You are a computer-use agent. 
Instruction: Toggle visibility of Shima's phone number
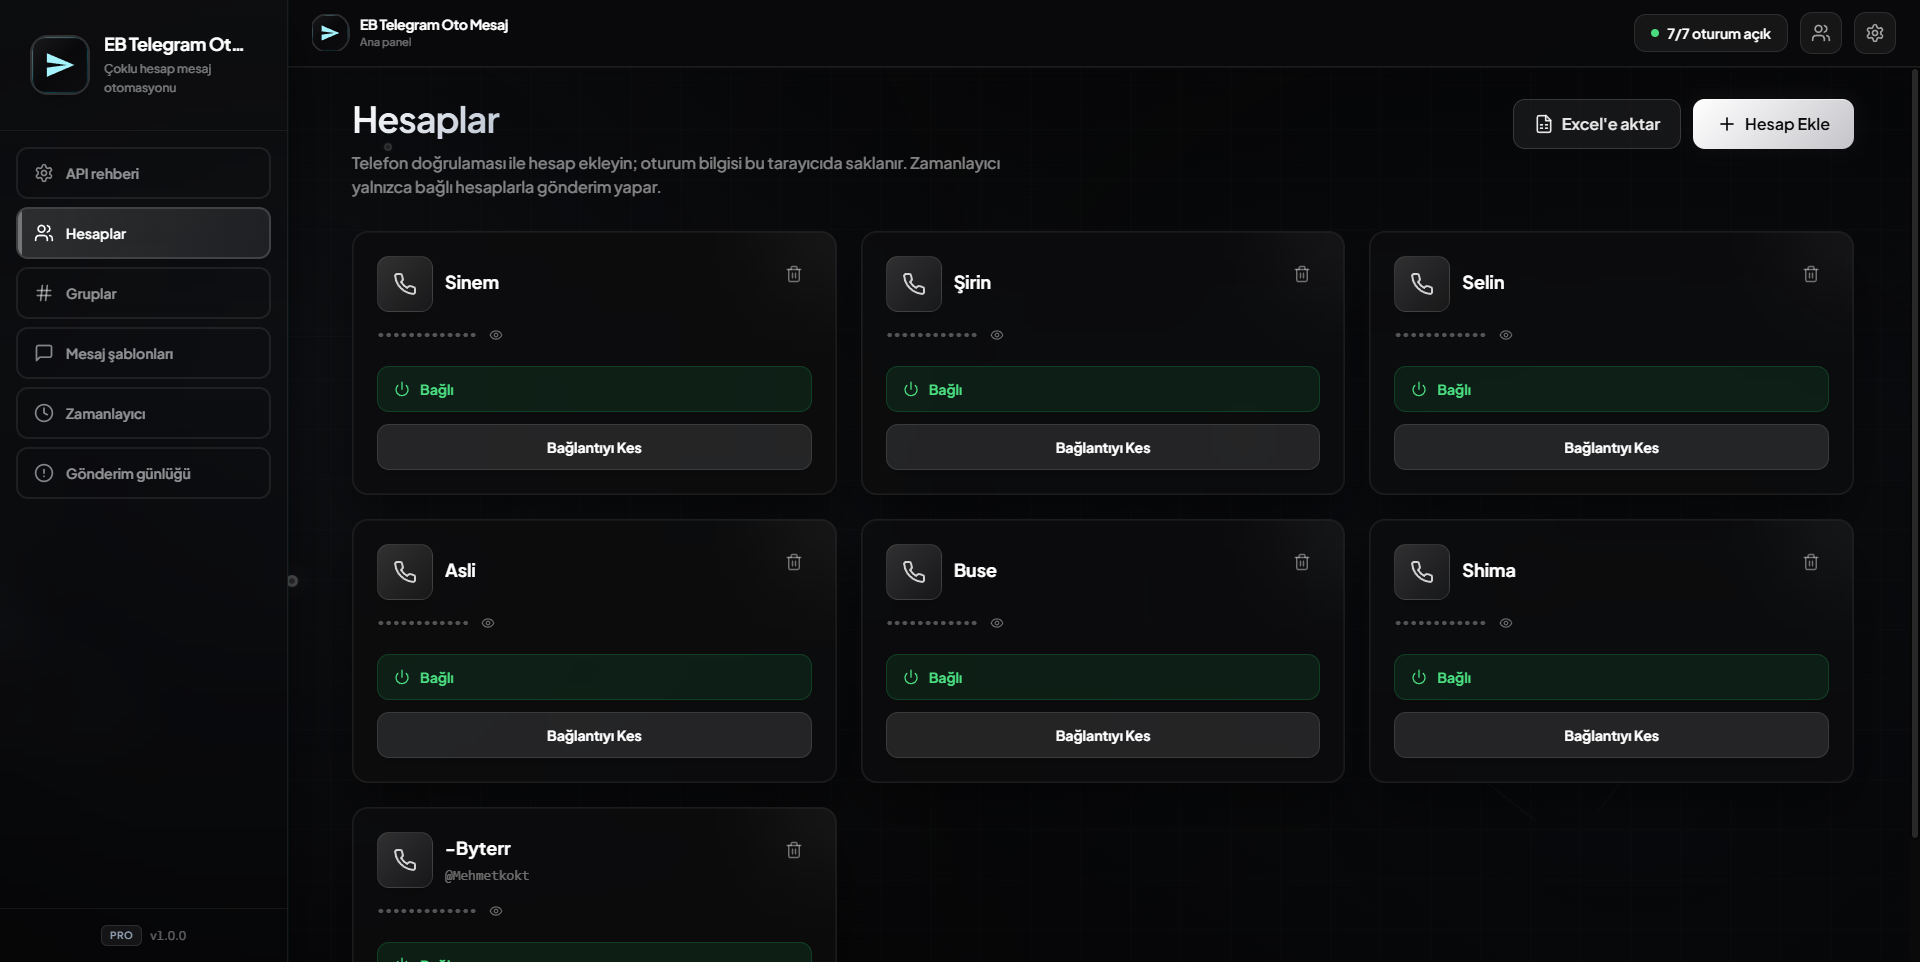tap(1506, 623)
